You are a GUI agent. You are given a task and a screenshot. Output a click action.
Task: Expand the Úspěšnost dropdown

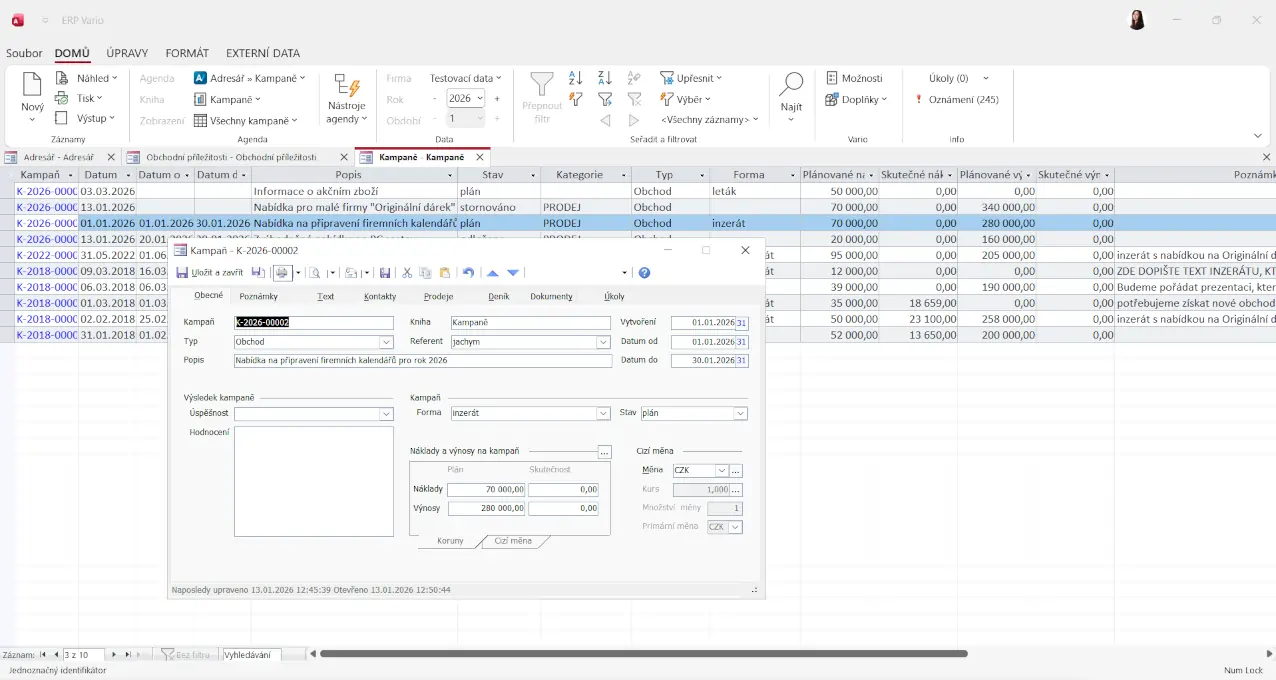(387, 414)
